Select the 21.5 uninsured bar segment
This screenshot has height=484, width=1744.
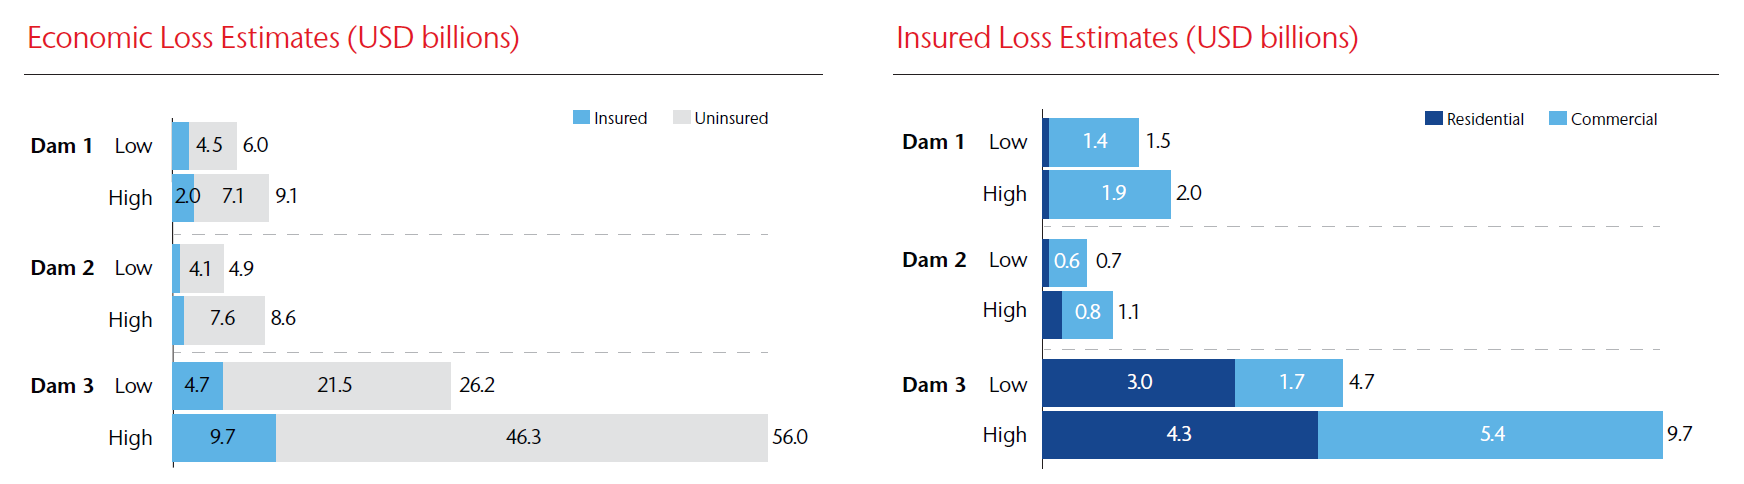pos(336,386)
